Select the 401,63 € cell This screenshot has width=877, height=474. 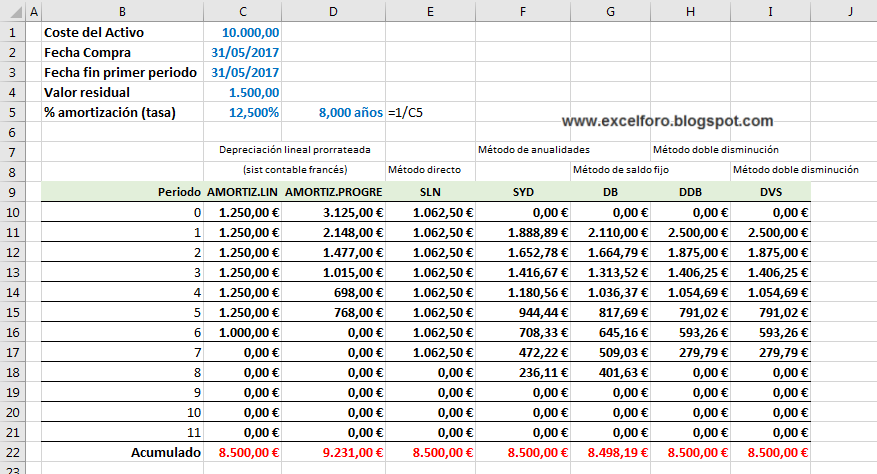[611, 373]
